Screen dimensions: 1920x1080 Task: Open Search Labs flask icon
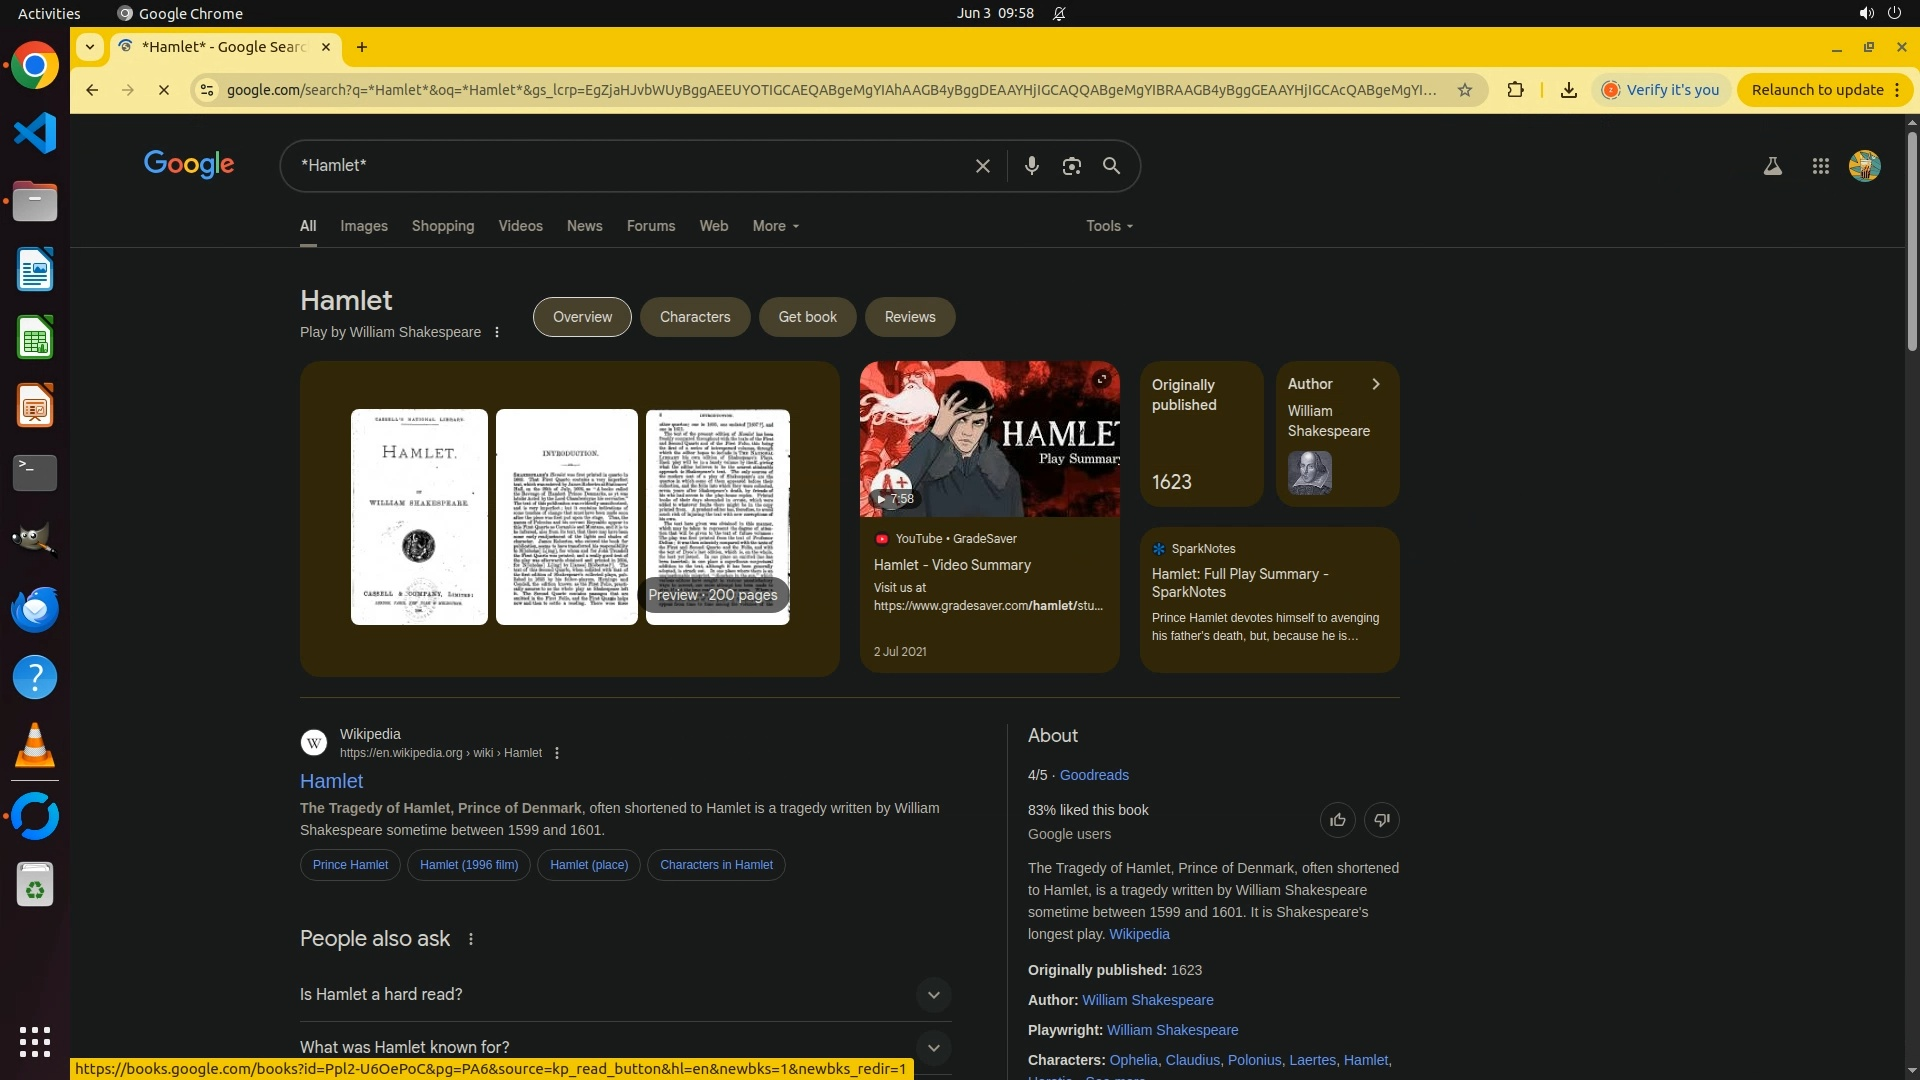[x=1772, y=166]
